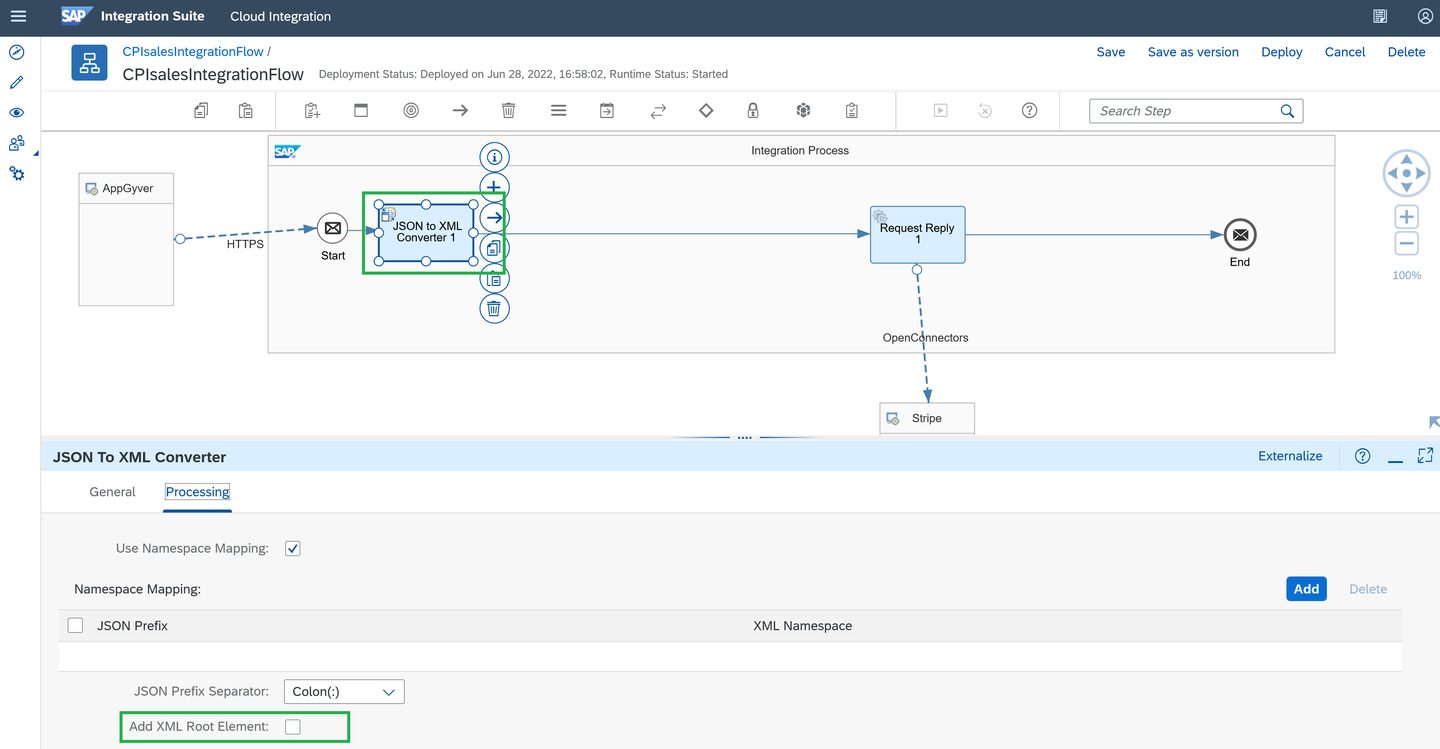Click the circular trash button beside converter
The height and width of the screenshot is (749, 1440).
[x=494, y=308]
